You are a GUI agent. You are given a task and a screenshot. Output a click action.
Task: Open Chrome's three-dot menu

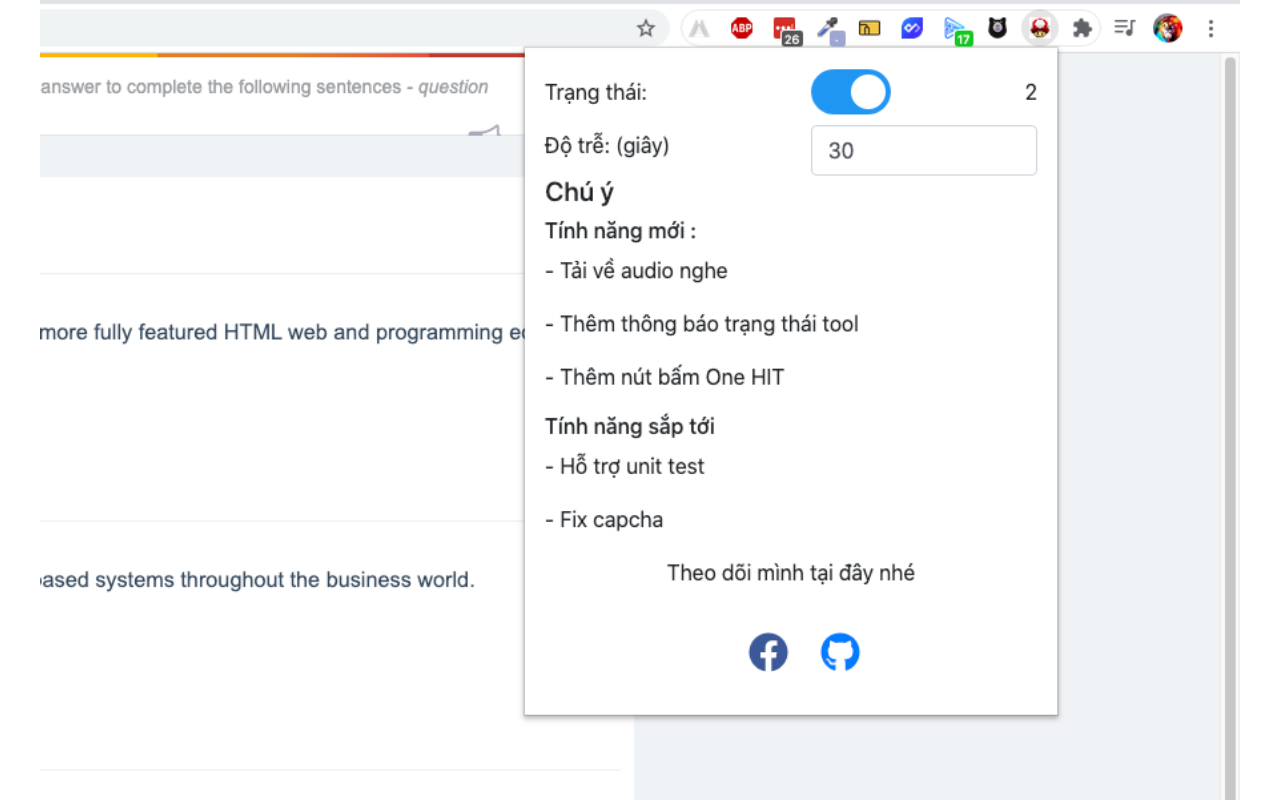[x=1211, y=28]
